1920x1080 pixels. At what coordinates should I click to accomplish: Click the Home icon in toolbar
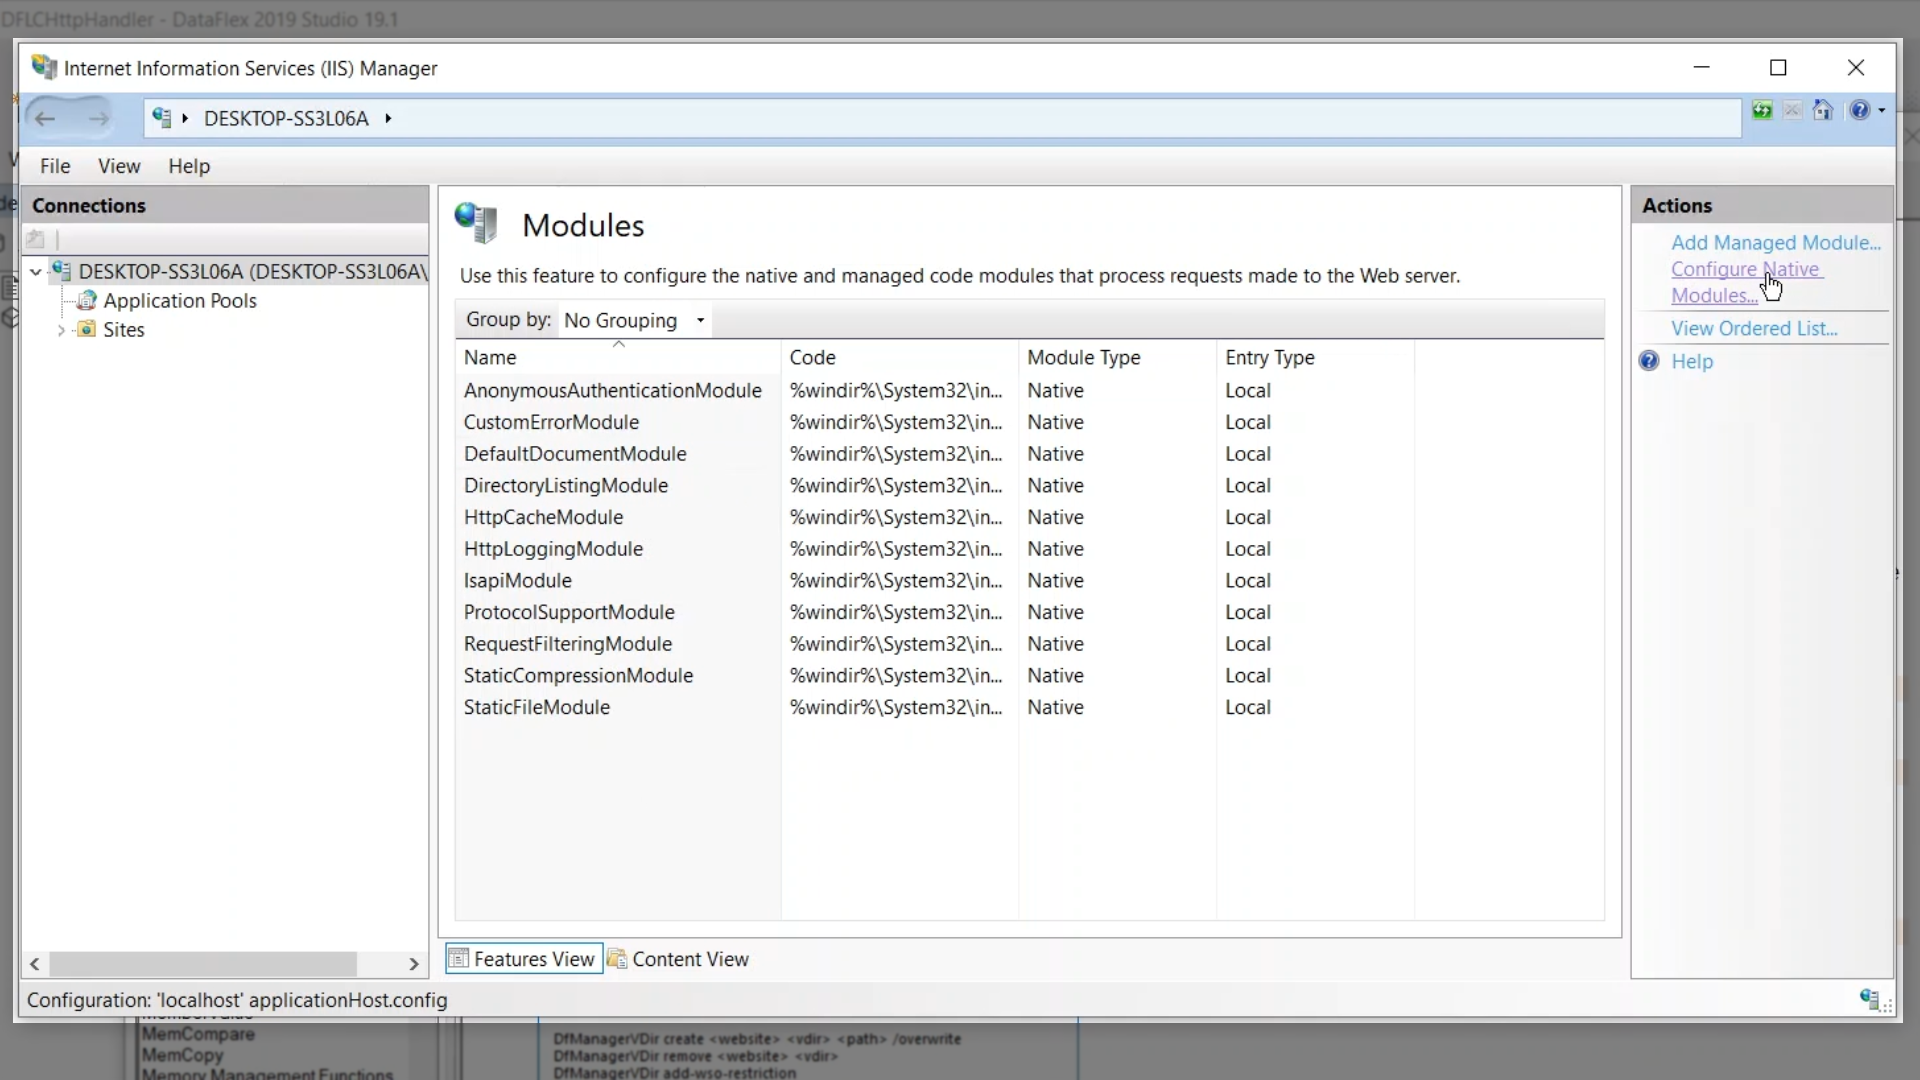pos(1823,111)
